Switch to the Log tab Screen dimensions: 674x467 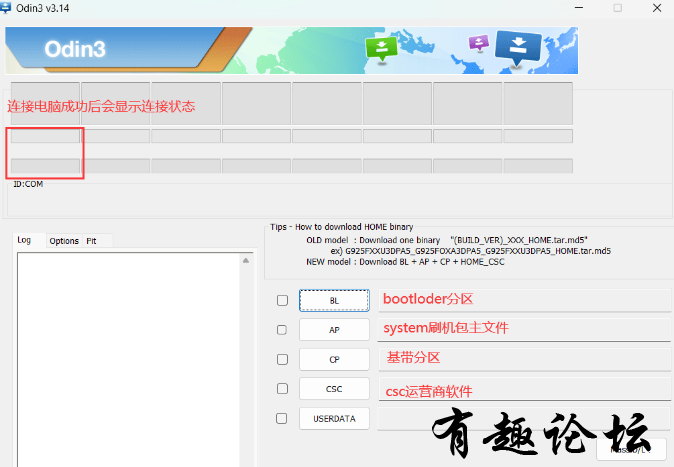24,240
